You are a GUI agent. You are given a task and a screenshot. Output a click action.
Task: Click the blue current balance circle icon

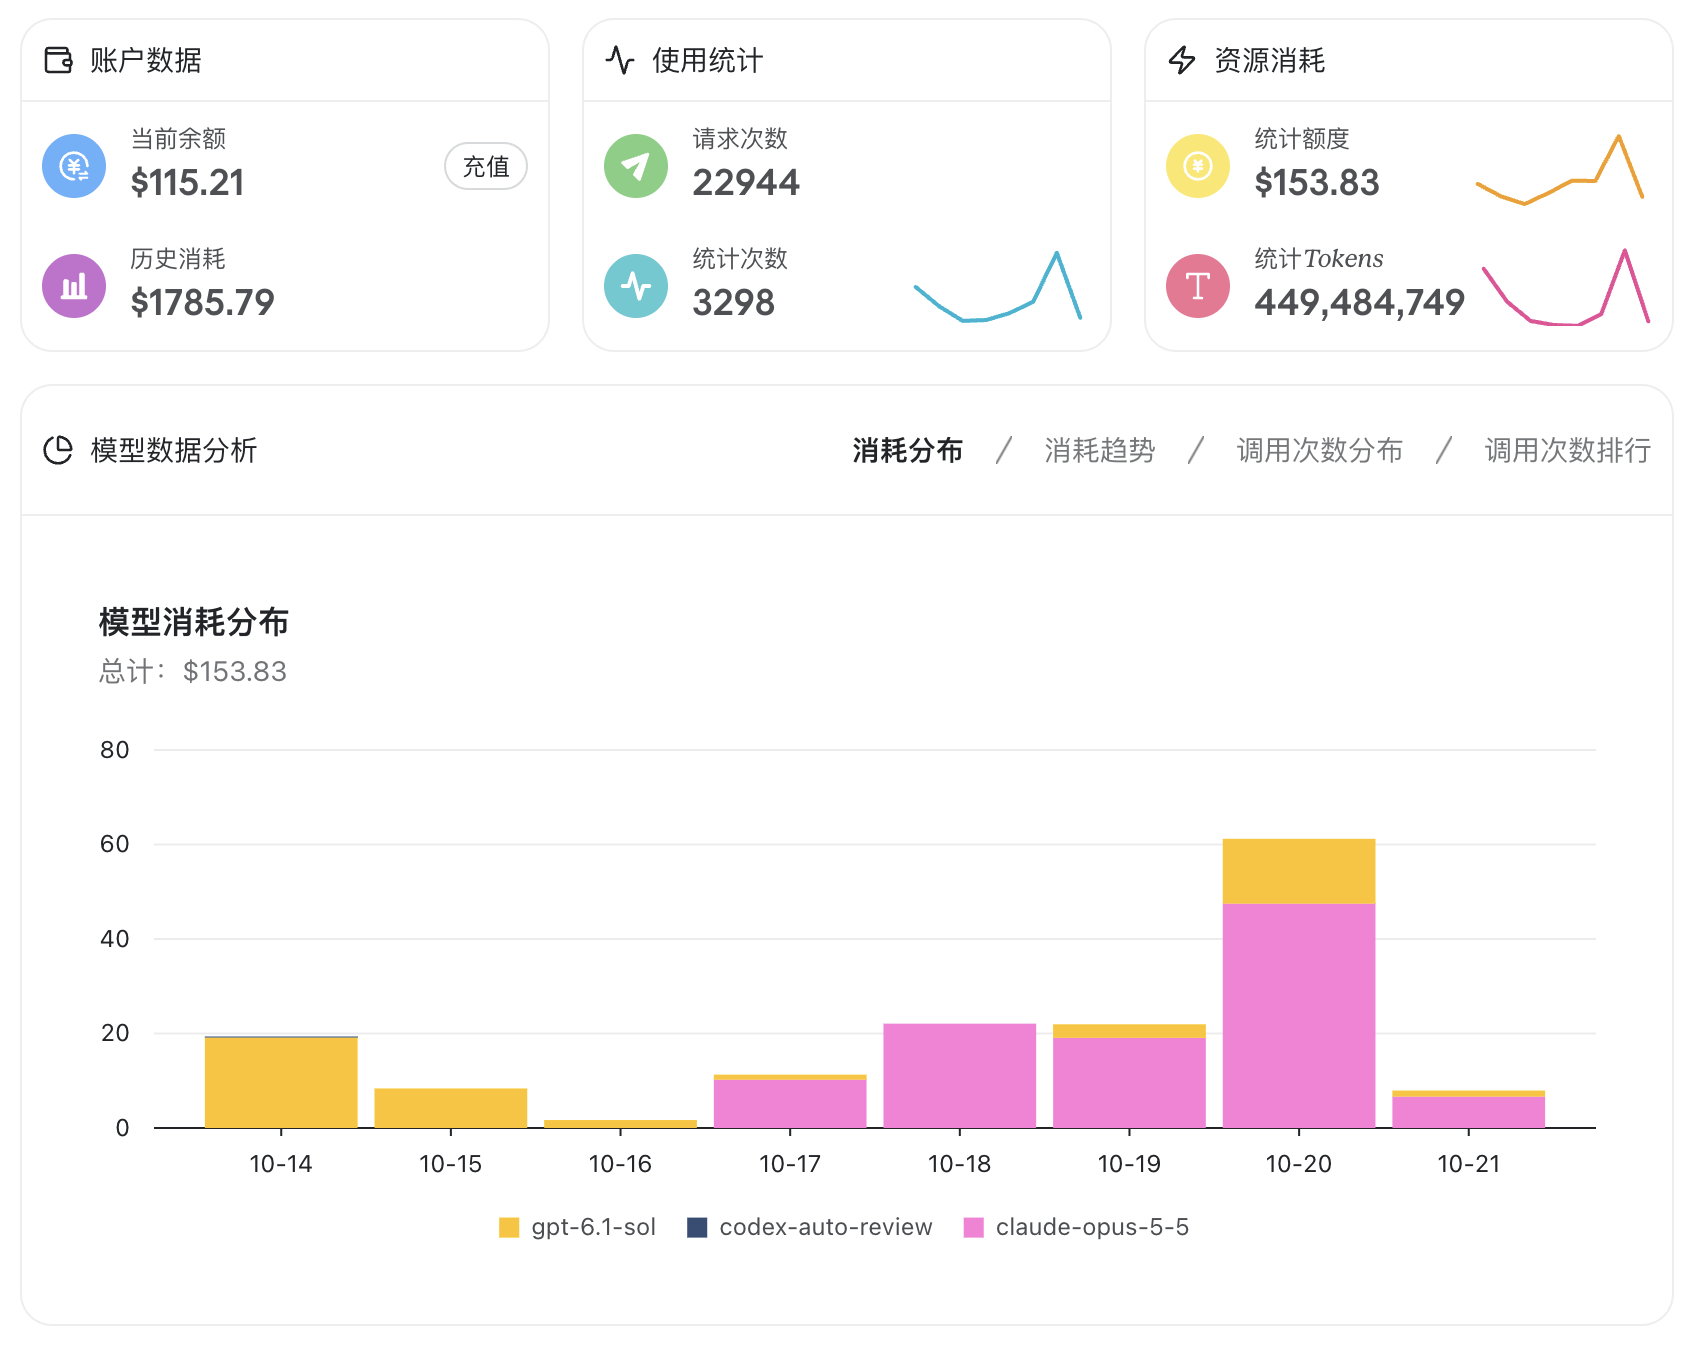pos(74,166)
